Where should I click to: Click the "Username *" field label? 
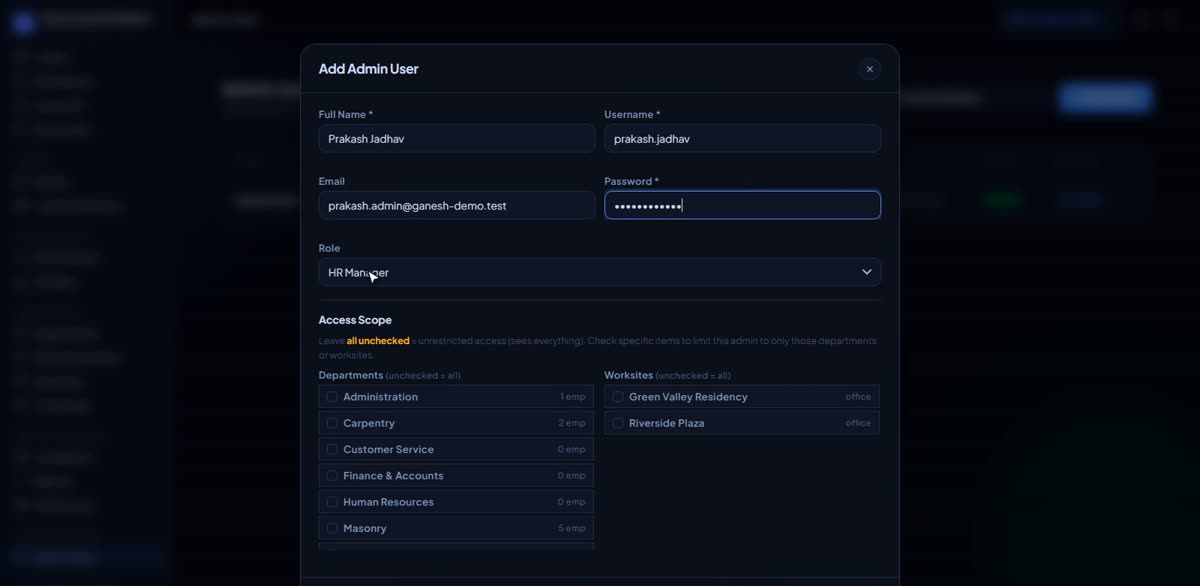coord(633,115)
